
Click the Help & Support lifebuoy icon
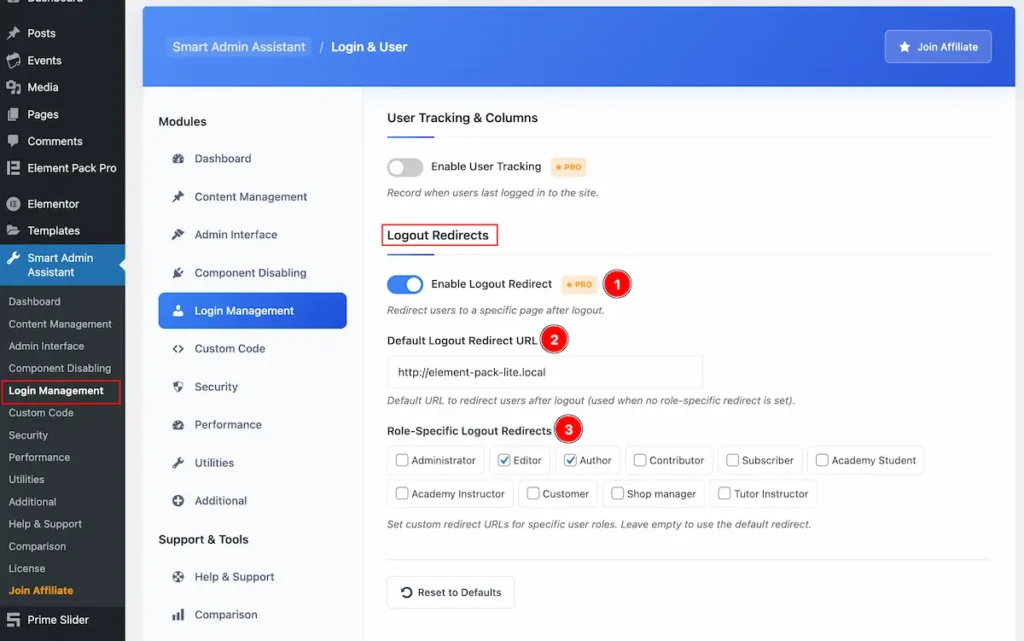pyautogui.click(x=178, y=577)
